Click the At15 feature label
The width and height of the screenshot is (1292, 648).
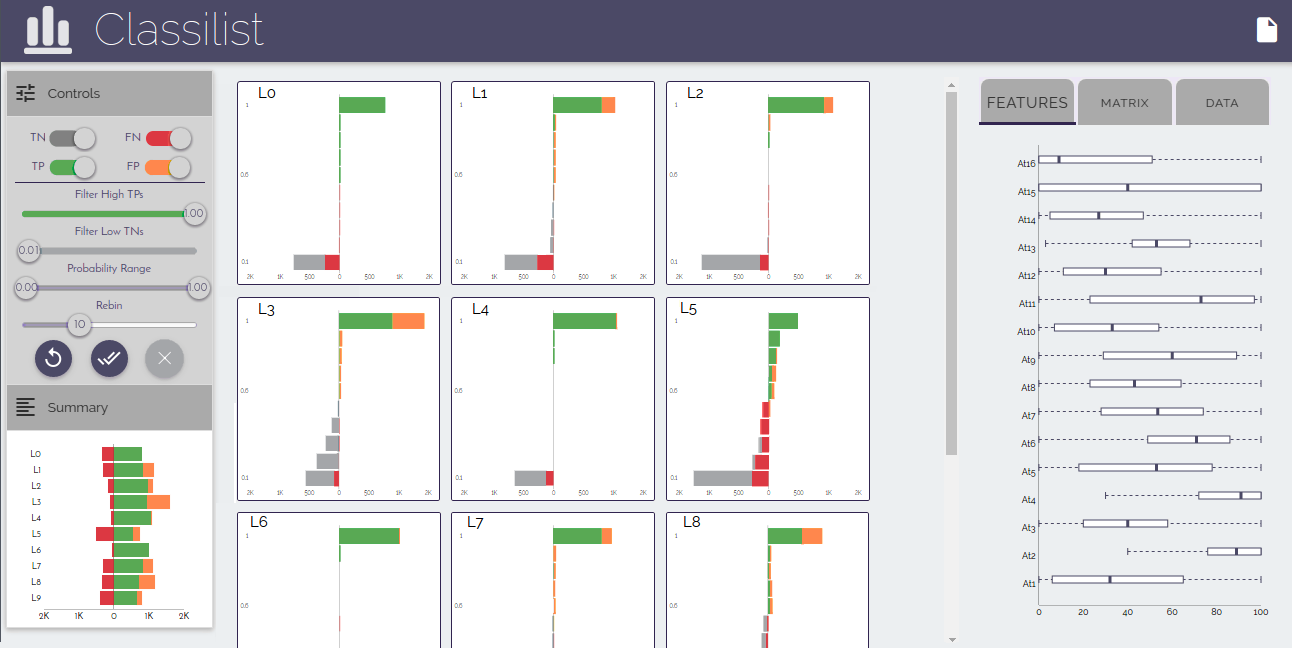point(1027,191)
